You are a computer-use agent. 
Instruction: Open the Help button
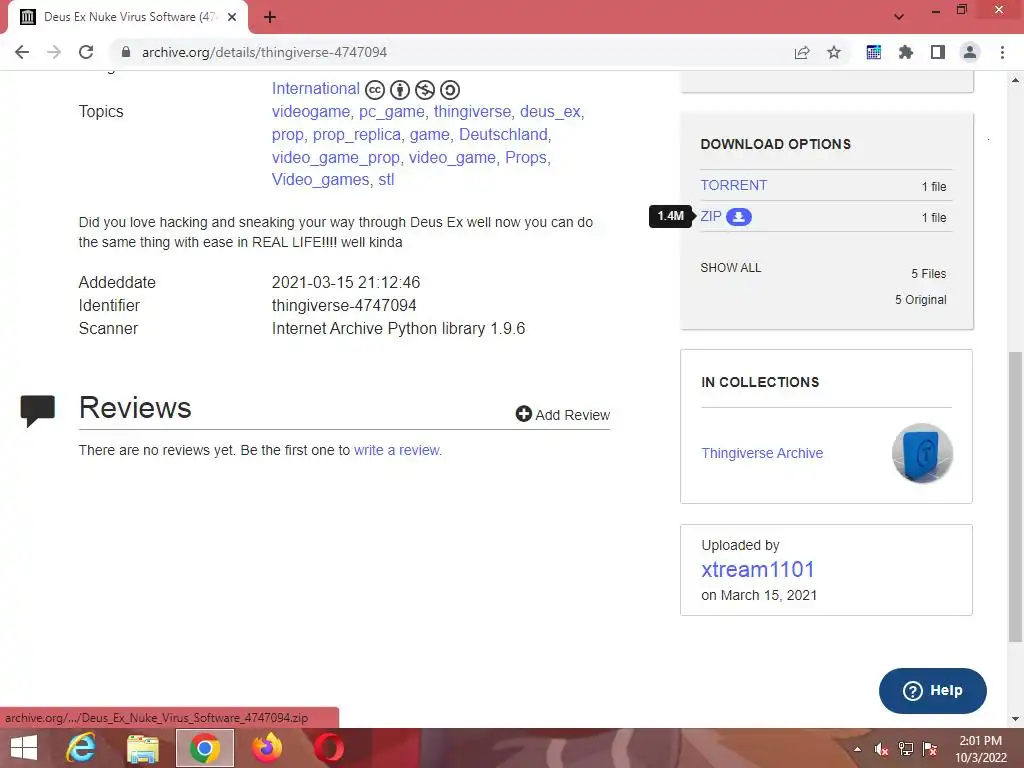pos(933,690)
